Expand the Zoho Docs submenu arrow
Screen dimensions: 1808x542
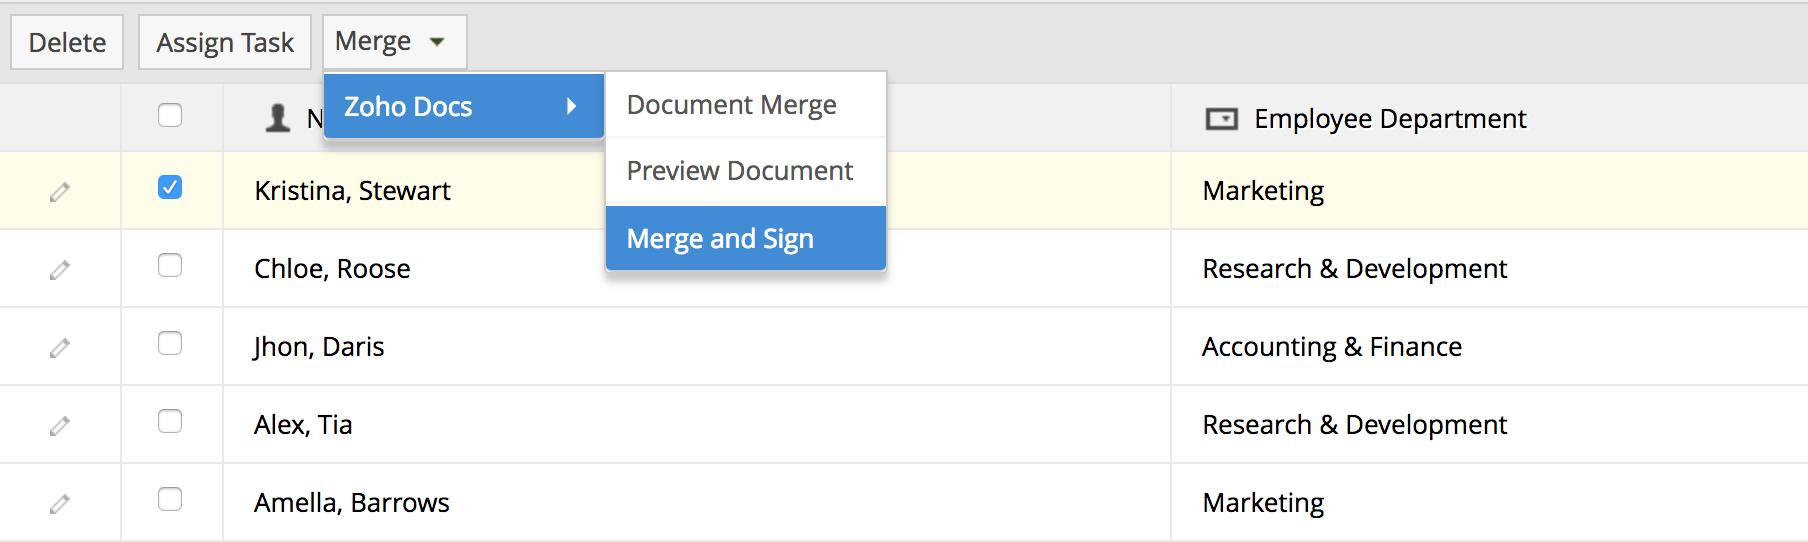tap(571, 106)
